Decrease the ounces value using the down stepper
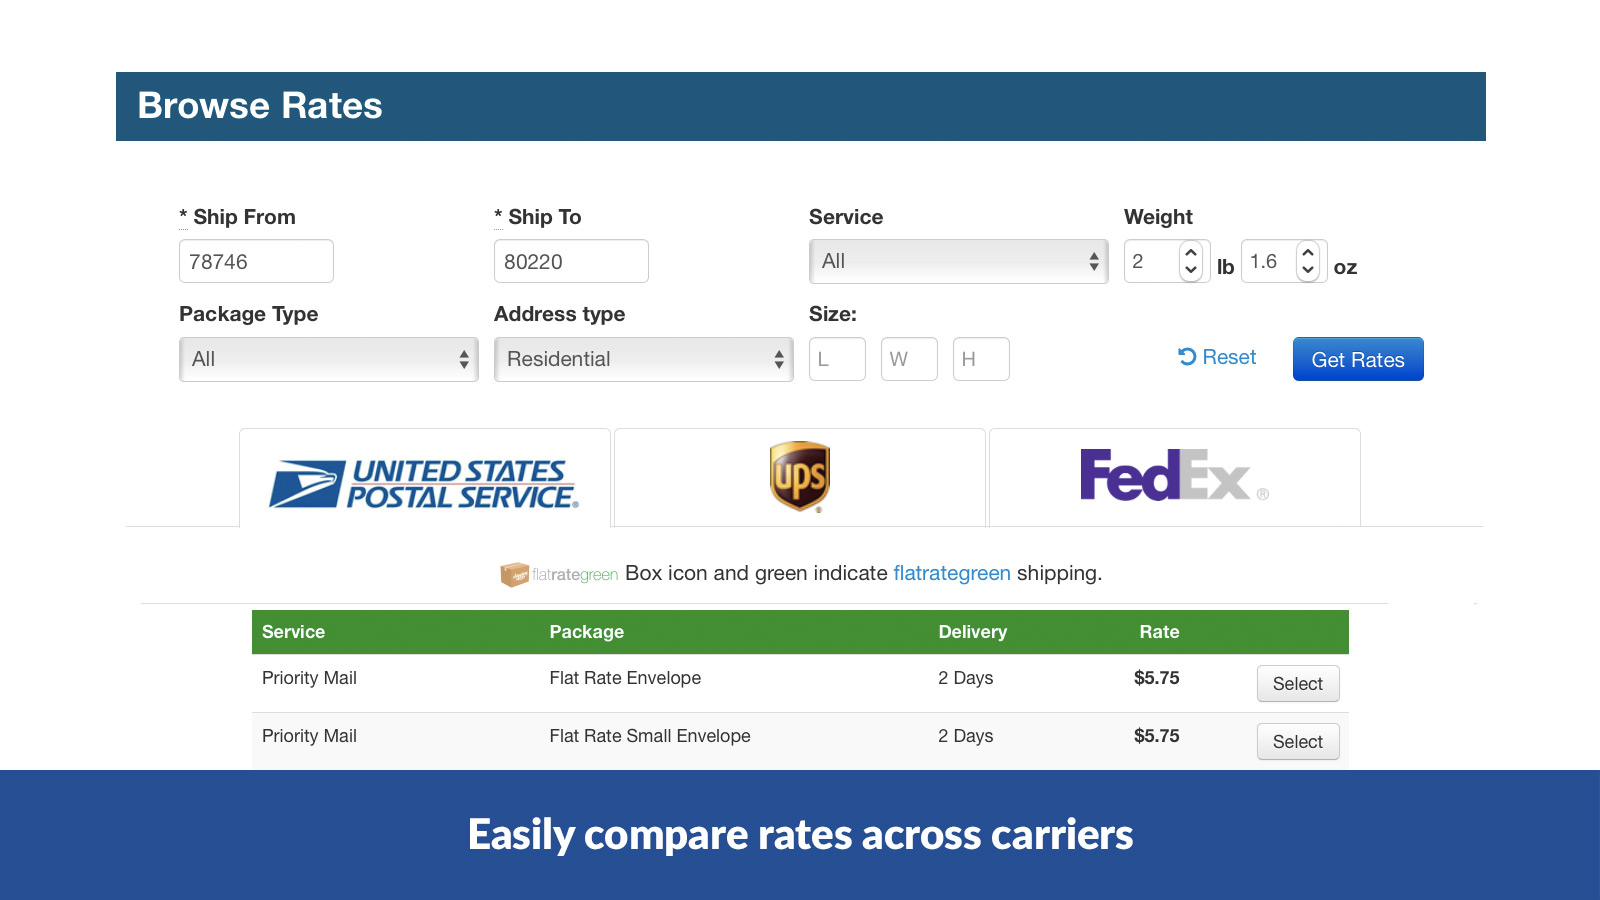This screenshot has height=900, width=1600. pos(1309,271)
